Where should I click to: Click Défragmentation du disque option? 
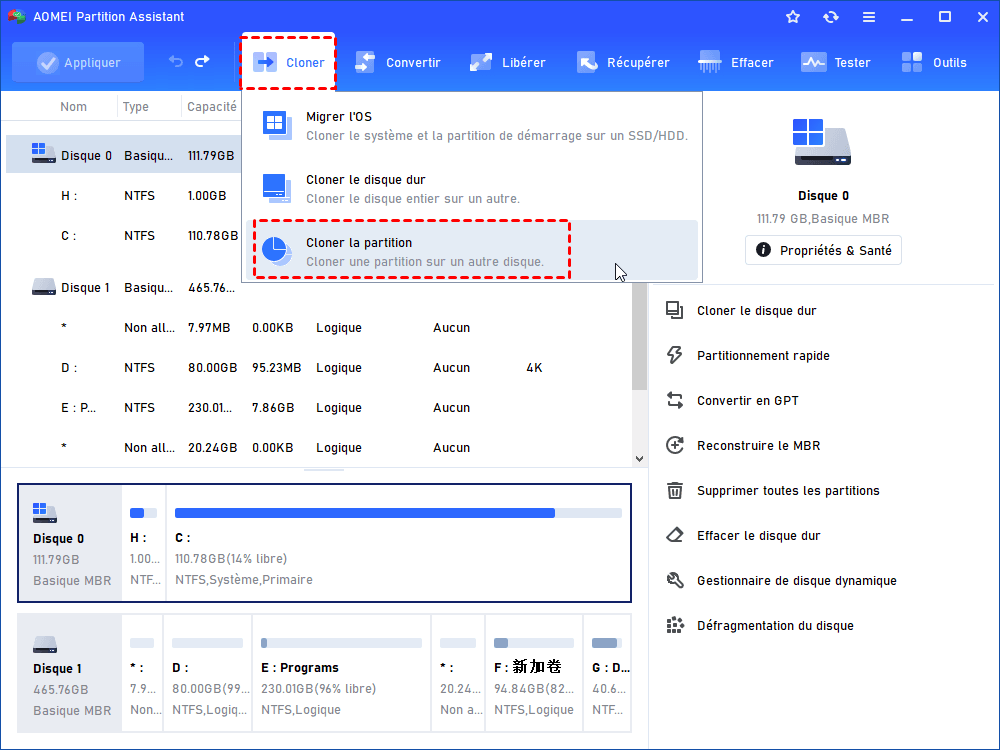[x=775, y=626]
